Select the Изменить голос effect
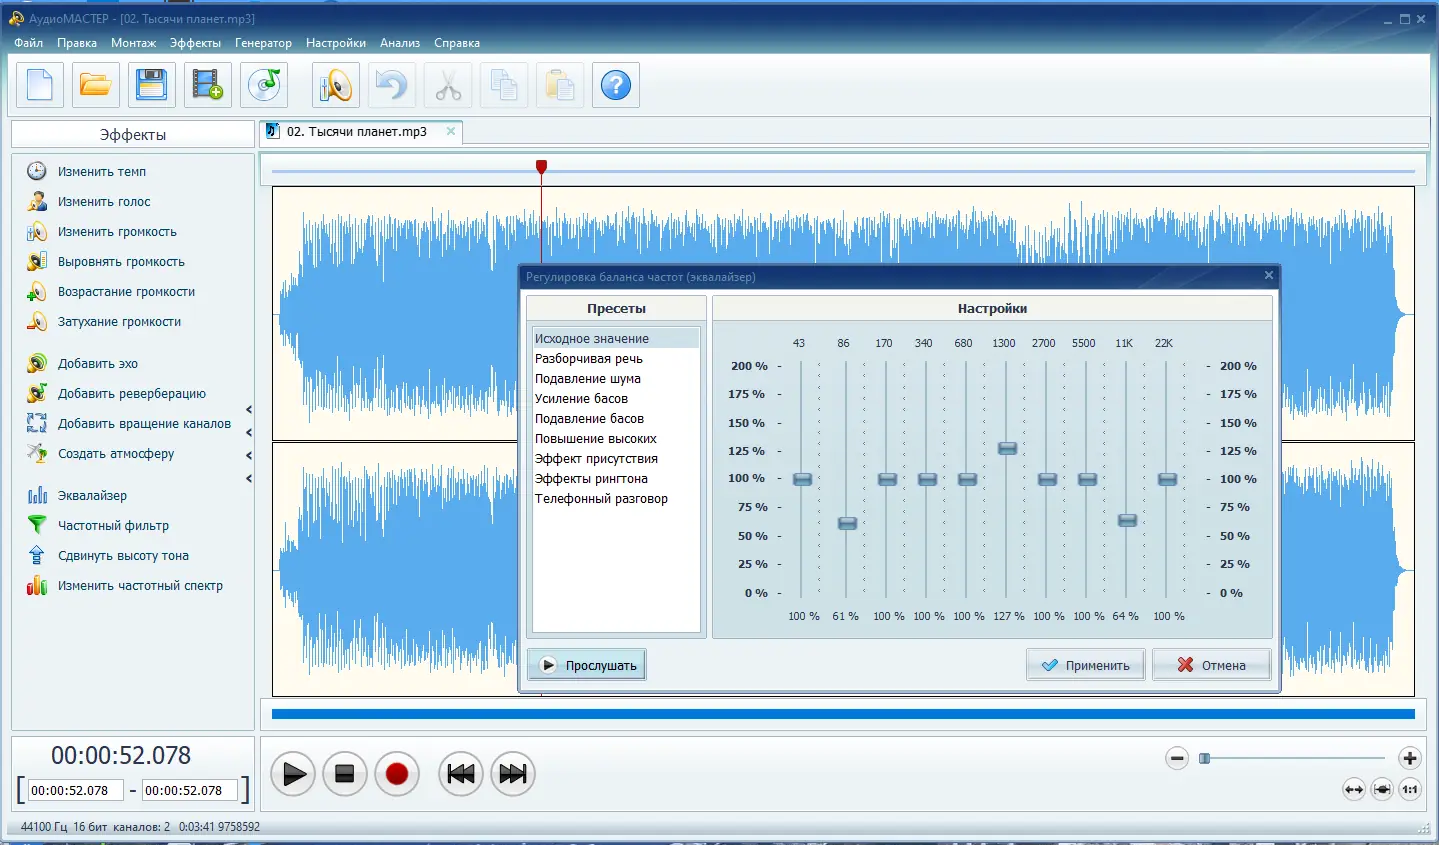The width and height of the screenshot is (1439, 845). click(104, 202)
